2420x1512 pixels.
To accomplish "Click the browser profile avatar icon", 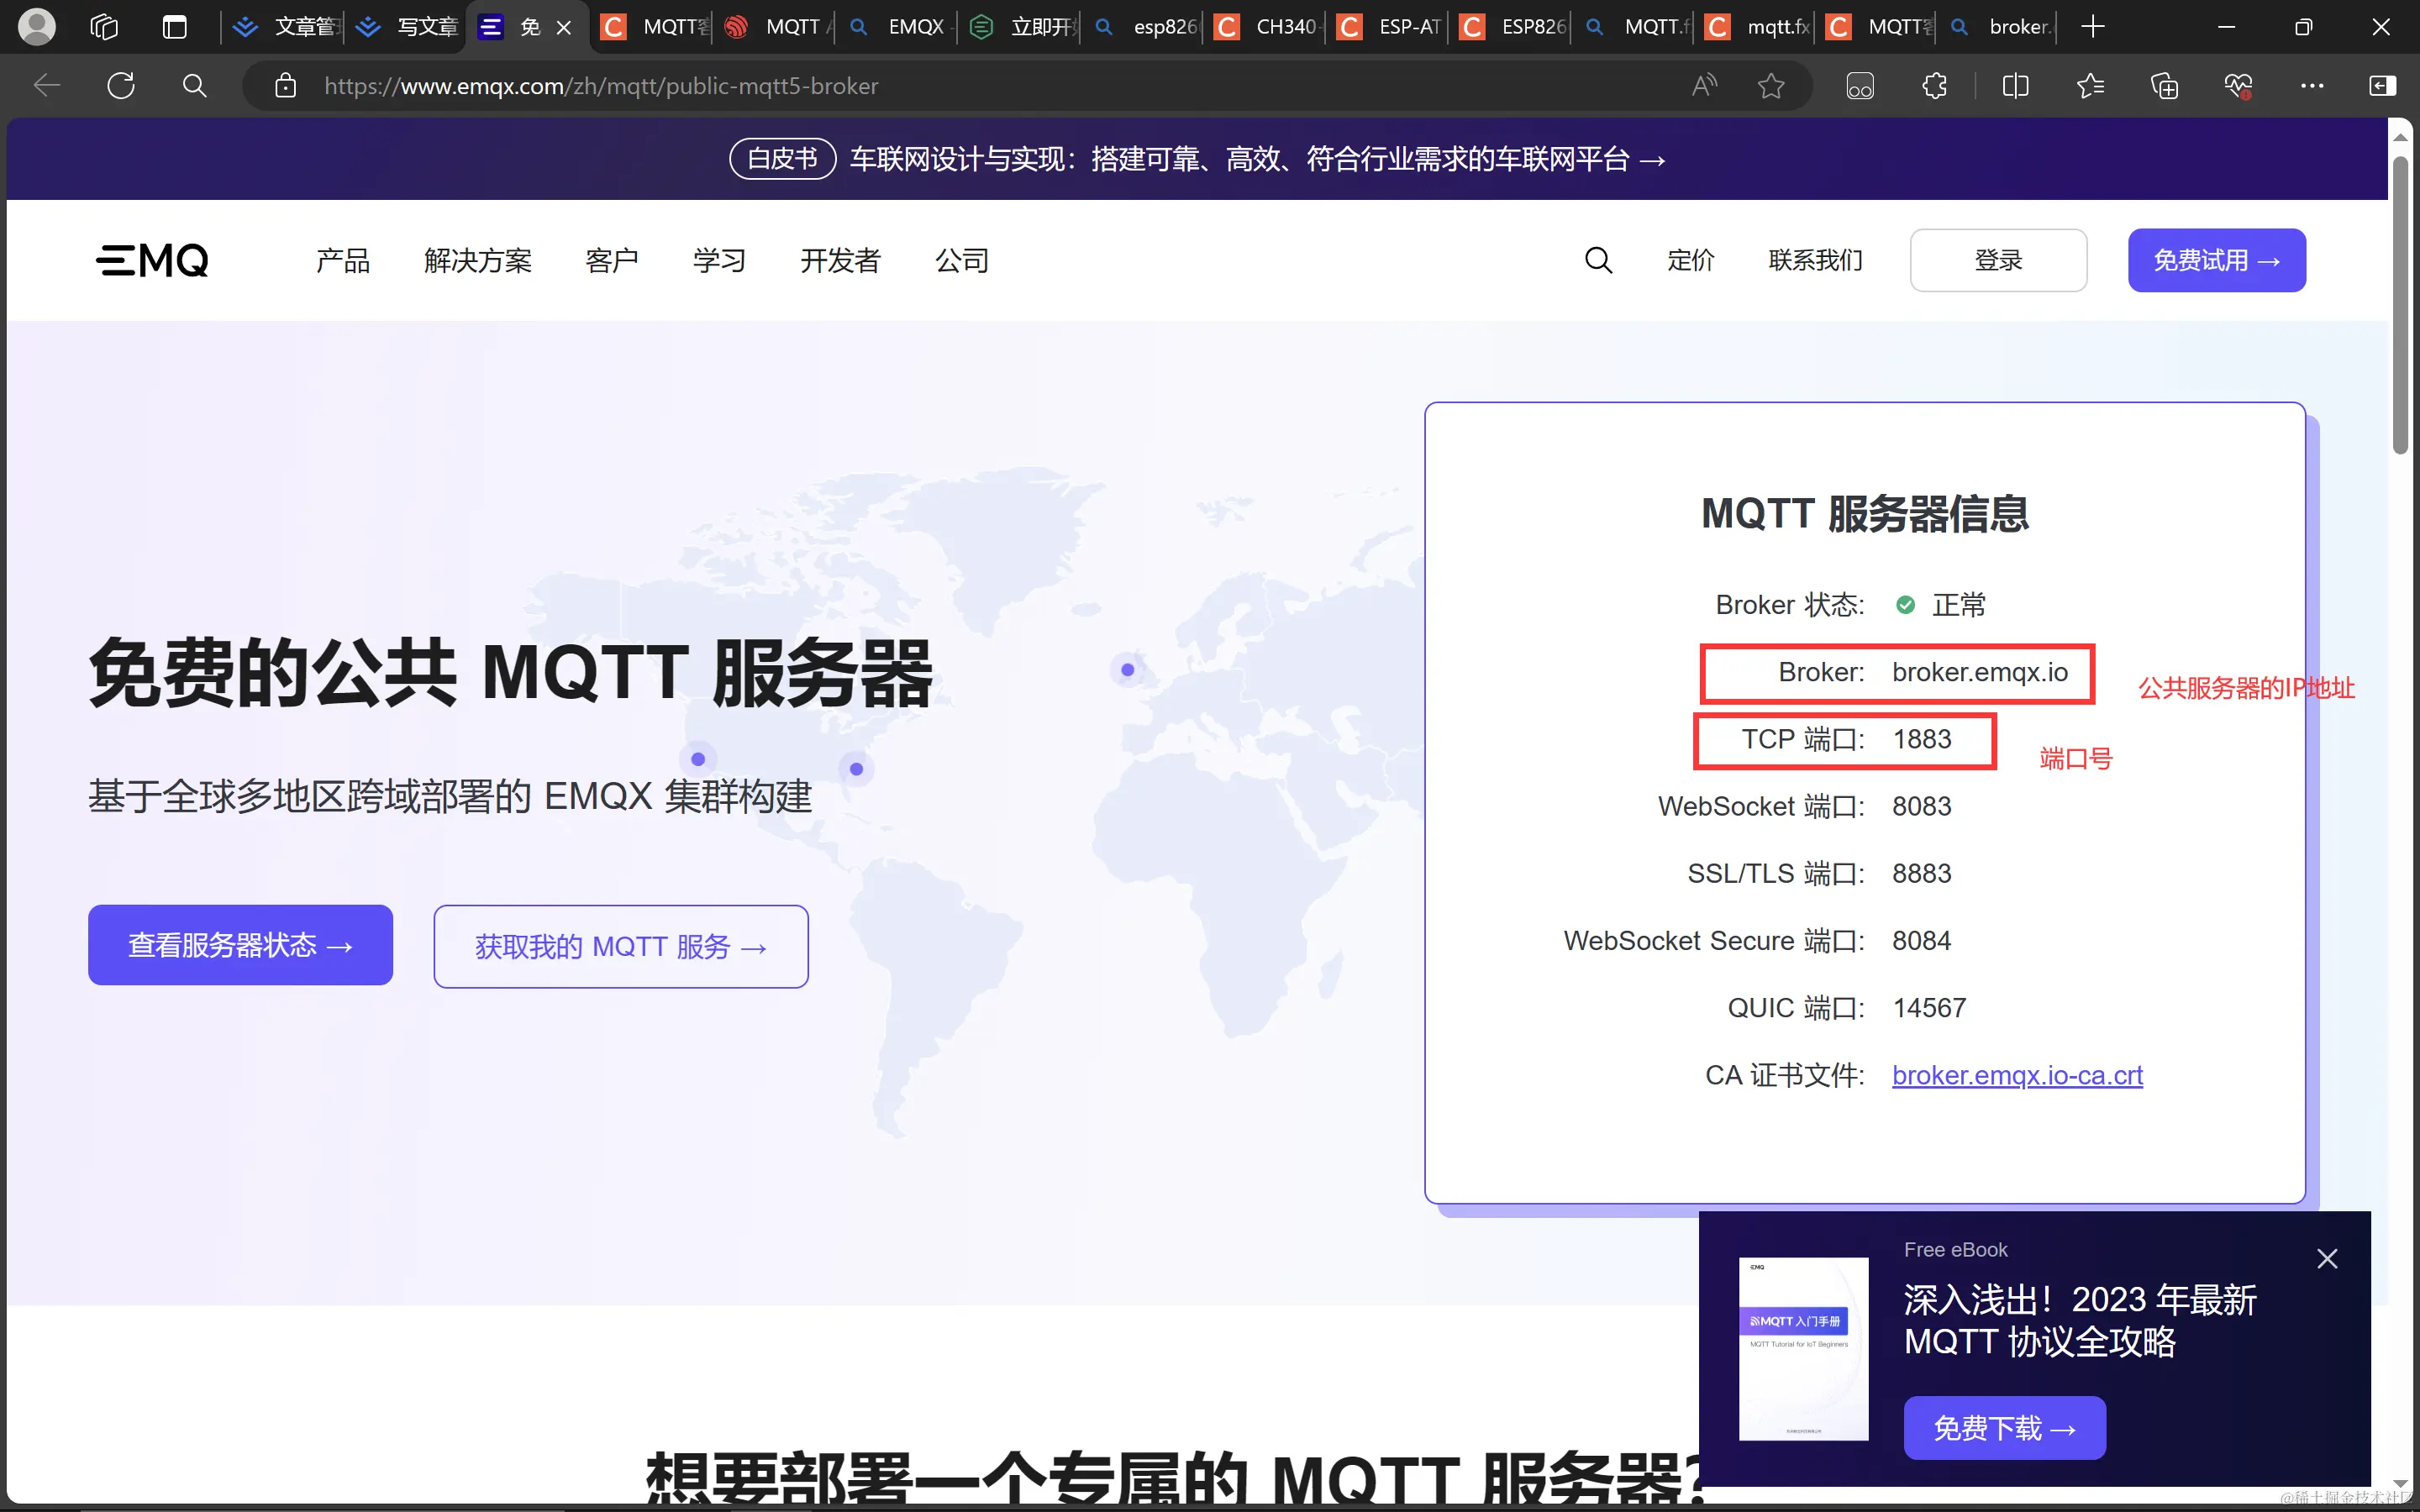I will coord(37,27).
